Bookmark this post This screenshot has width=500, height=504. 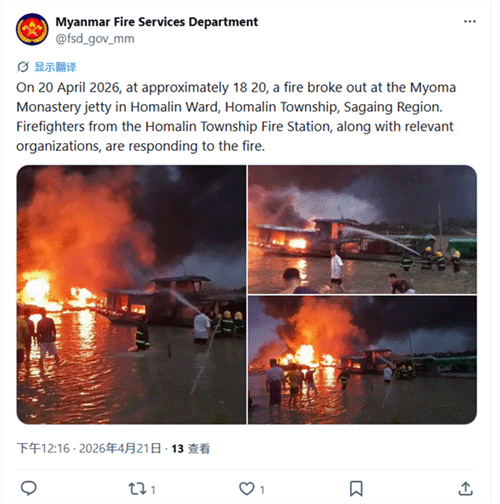pyautogui.click(x=356, y=489)
